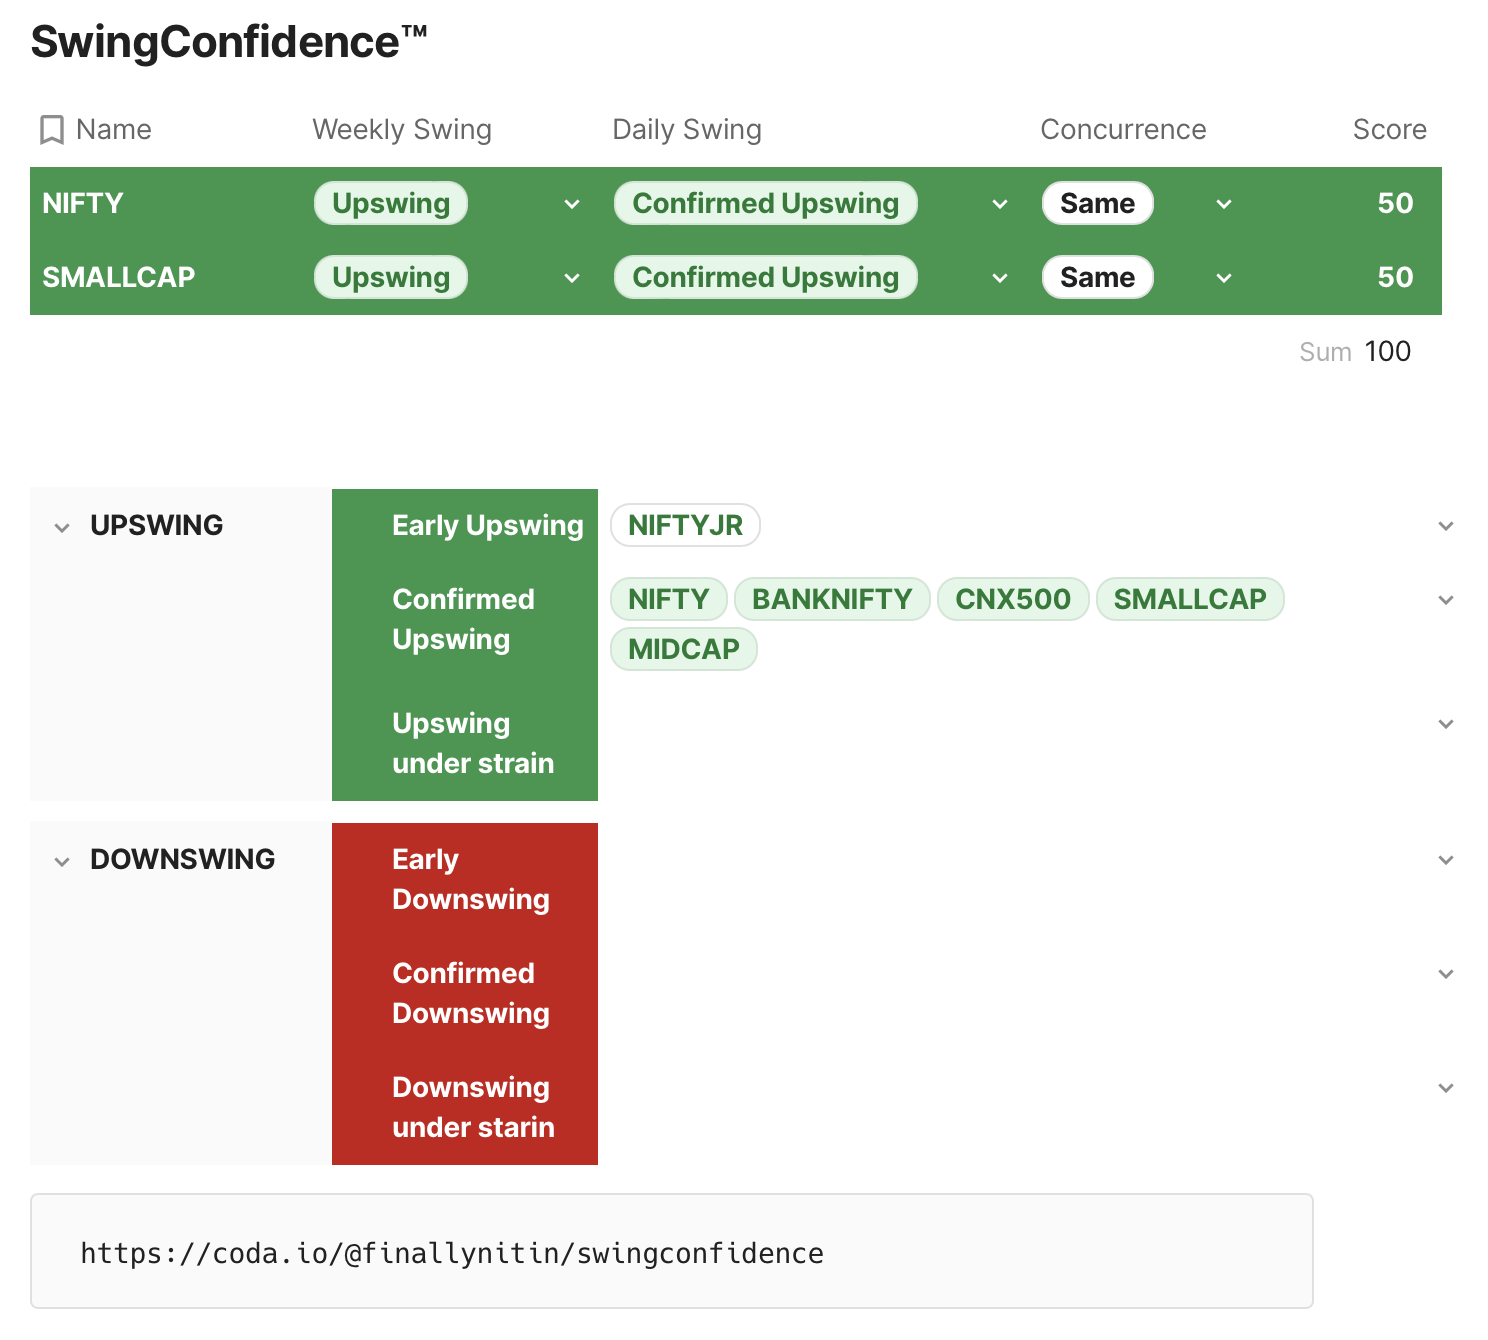Select the NIFTY tag in Confirmed Upswing
The height and width of the screenshot is (1340, 1488).
[669, 599]
